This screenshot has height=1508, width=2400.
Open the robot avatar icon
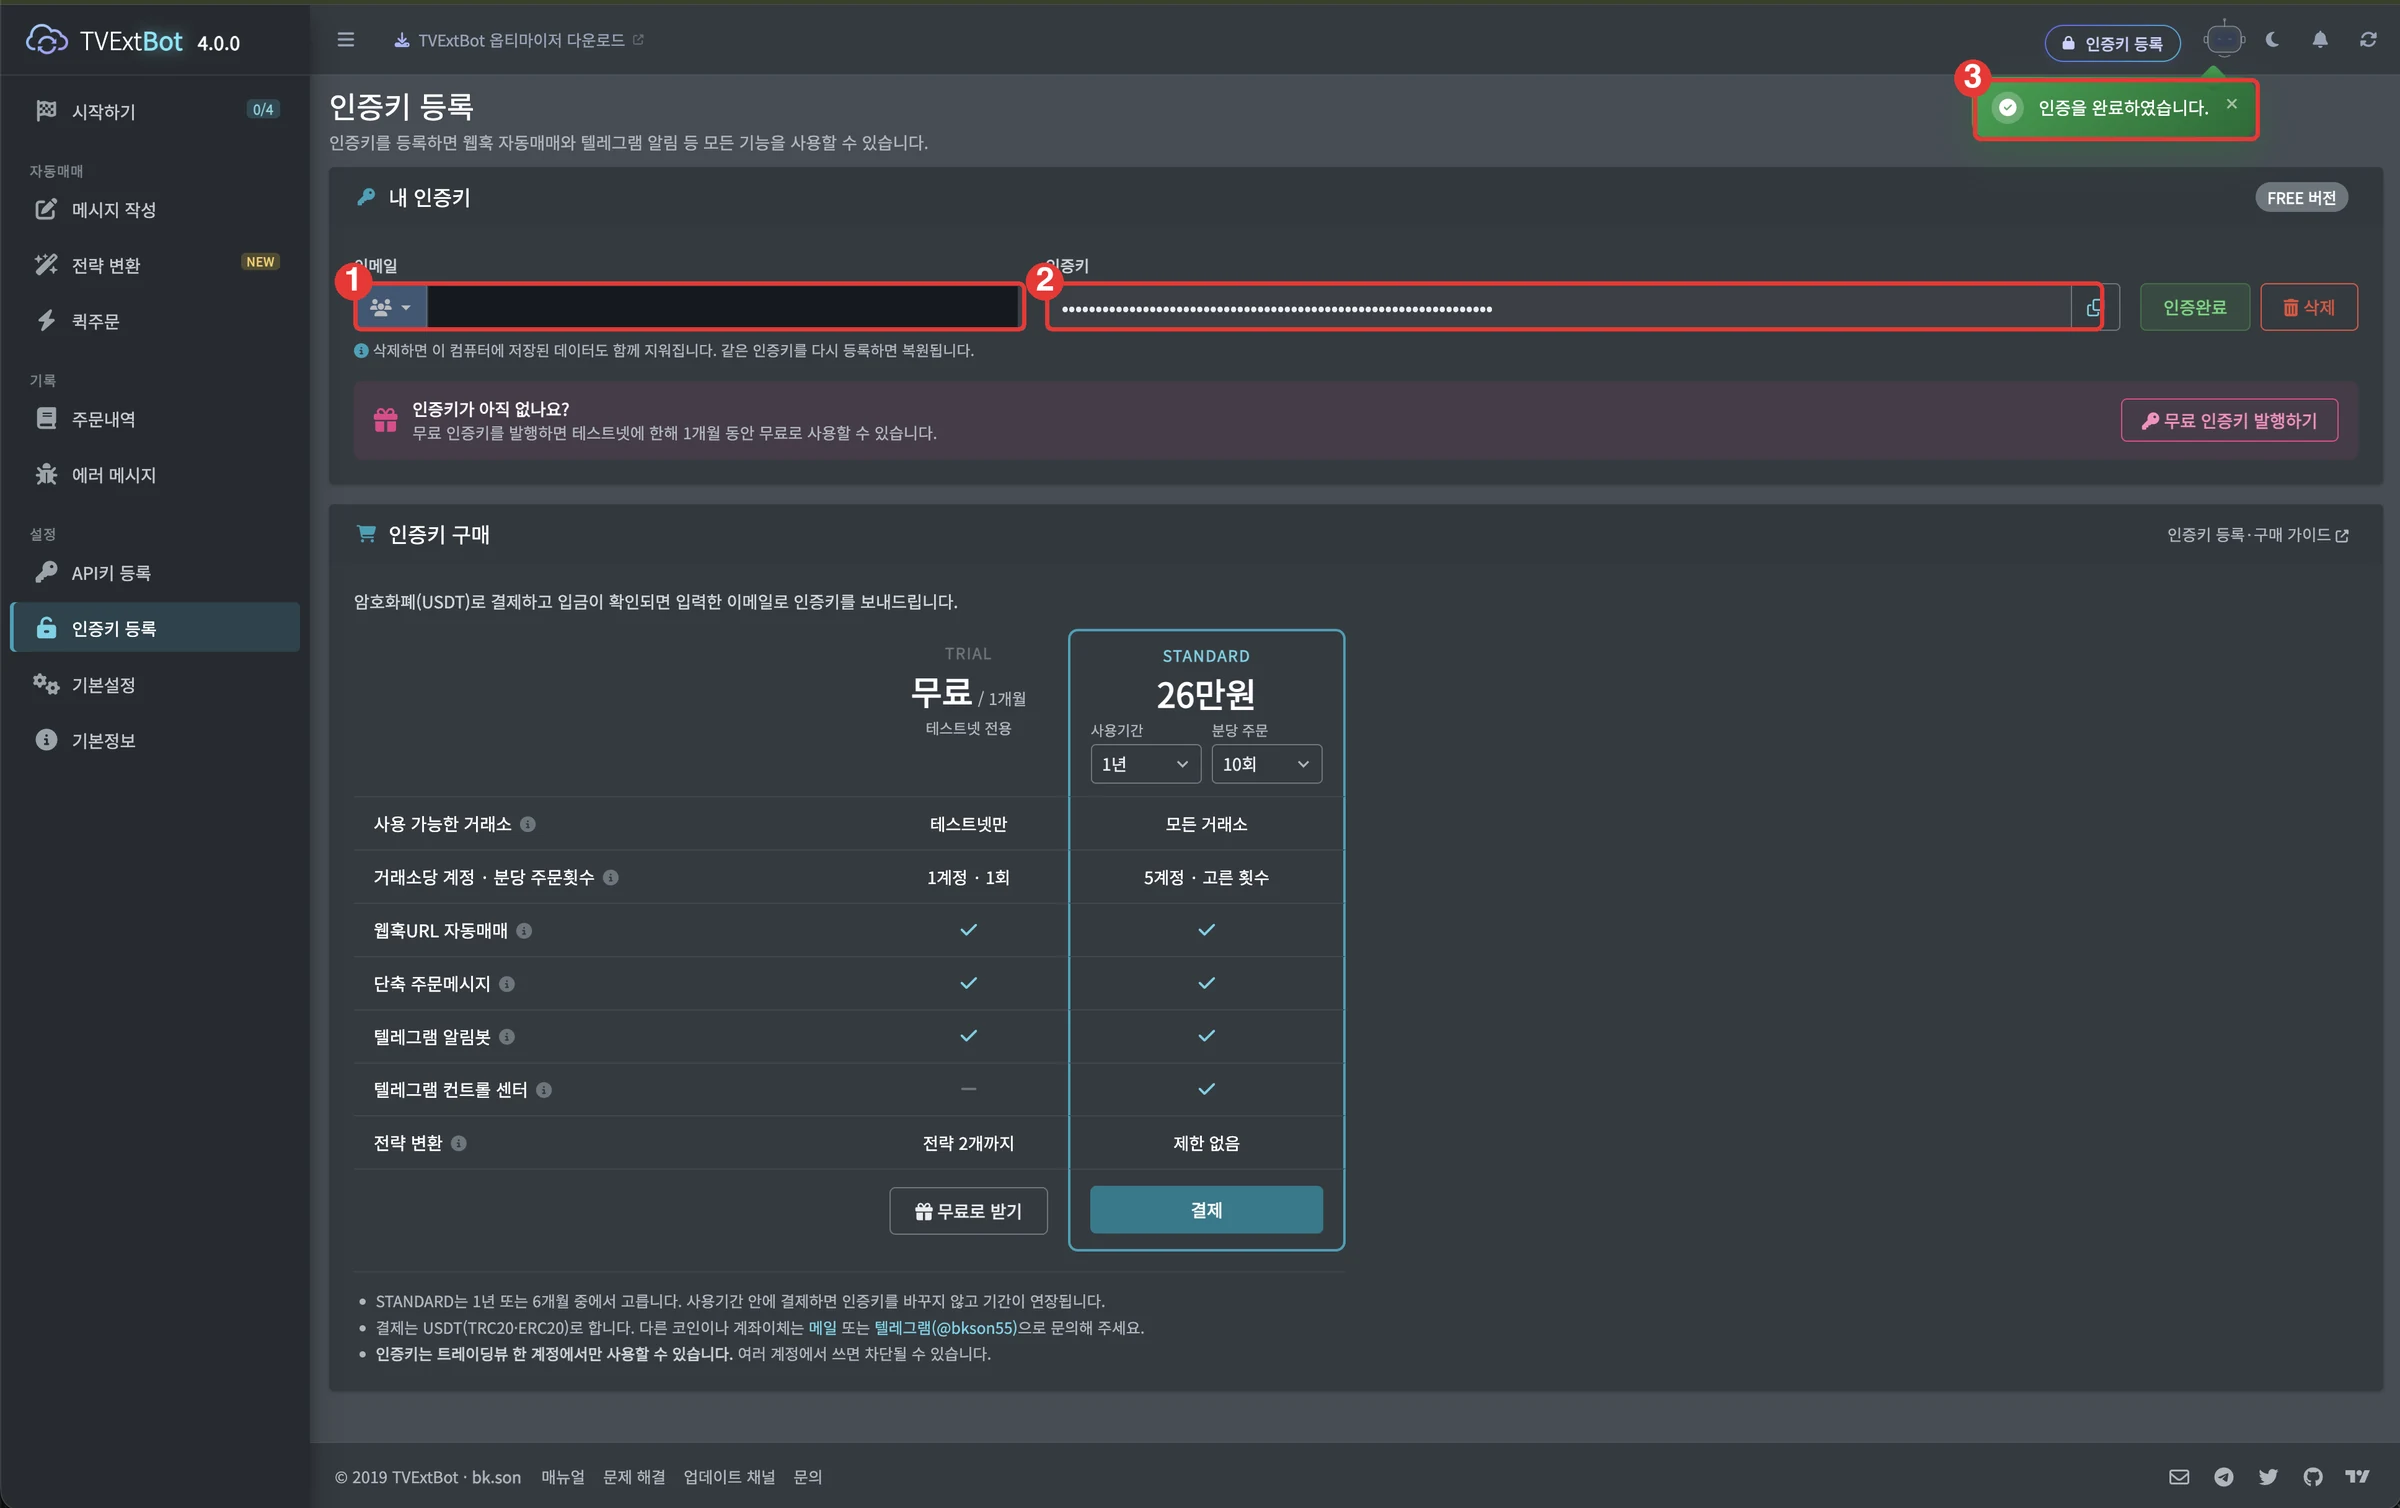(x=2224, y=40)
